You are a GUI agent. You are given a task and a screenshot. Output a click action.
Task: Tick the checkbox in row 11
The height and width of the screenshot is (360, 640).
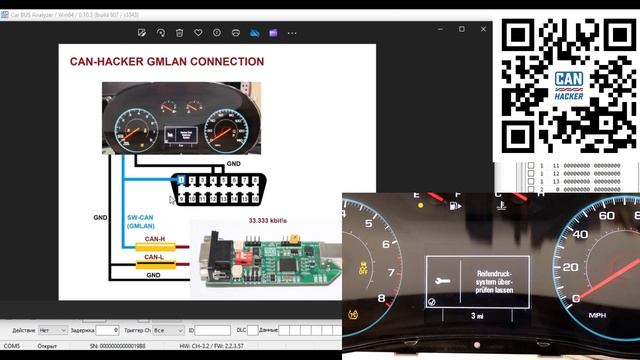click(x=531, y=166)
